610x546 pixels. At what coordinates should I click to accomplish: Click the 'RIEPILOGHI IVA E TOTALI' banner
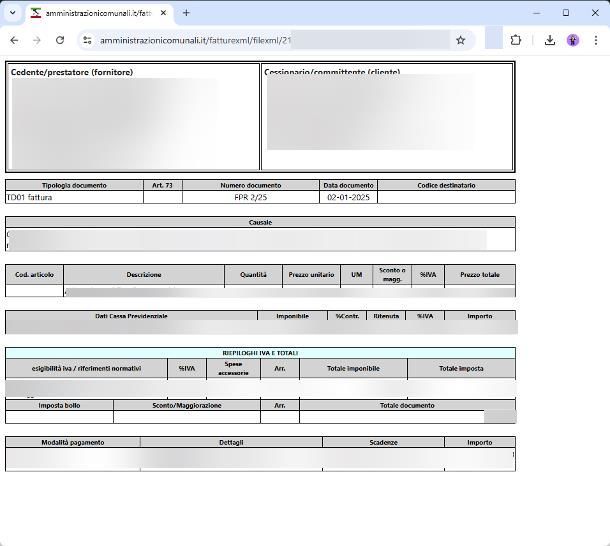260,353
